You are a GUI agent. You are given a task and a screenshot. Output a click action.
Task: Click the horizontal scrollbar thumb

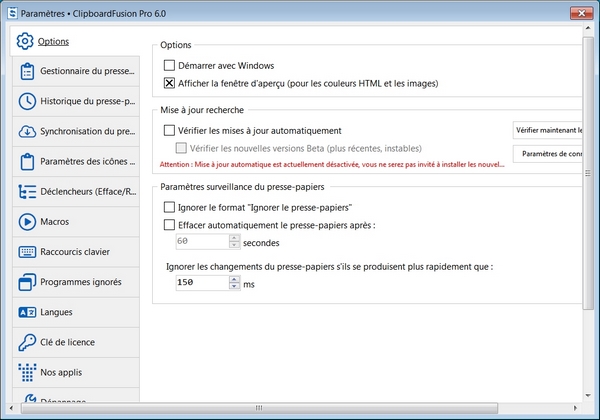[259, 408]
